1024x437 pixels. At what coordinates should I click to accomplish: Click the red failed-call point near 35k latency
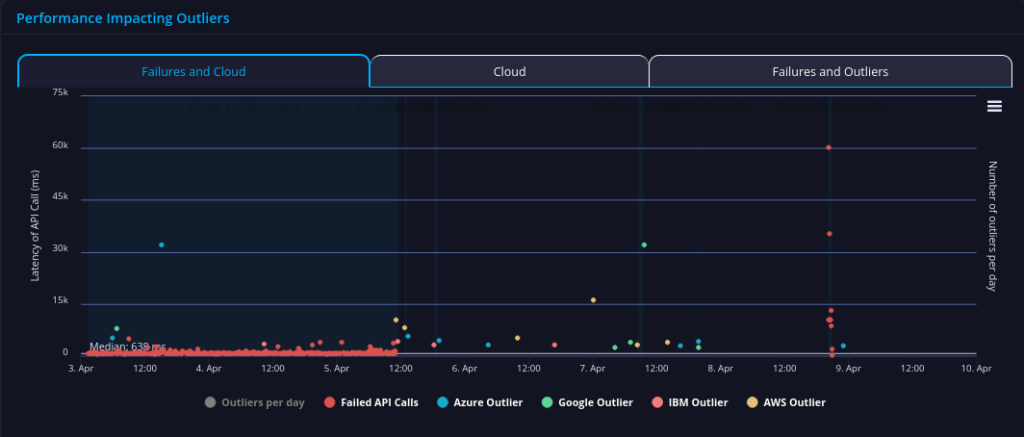pos(829,234)
